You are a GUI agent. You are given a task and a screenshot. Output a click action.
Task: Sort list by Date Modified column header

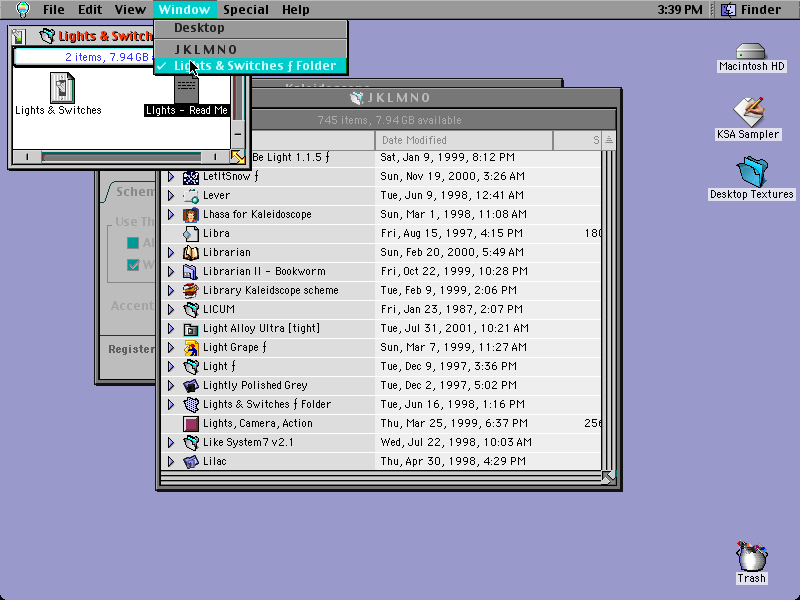point(464,140)
